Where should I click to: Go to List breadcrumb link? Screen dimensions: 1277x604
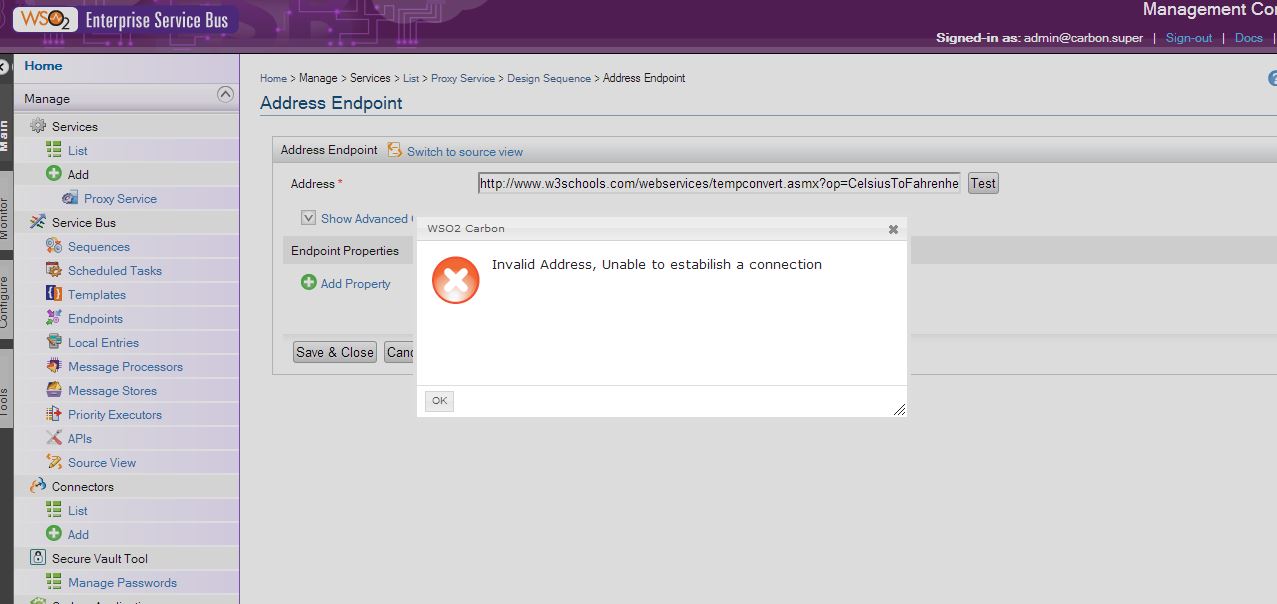point(411,78)
